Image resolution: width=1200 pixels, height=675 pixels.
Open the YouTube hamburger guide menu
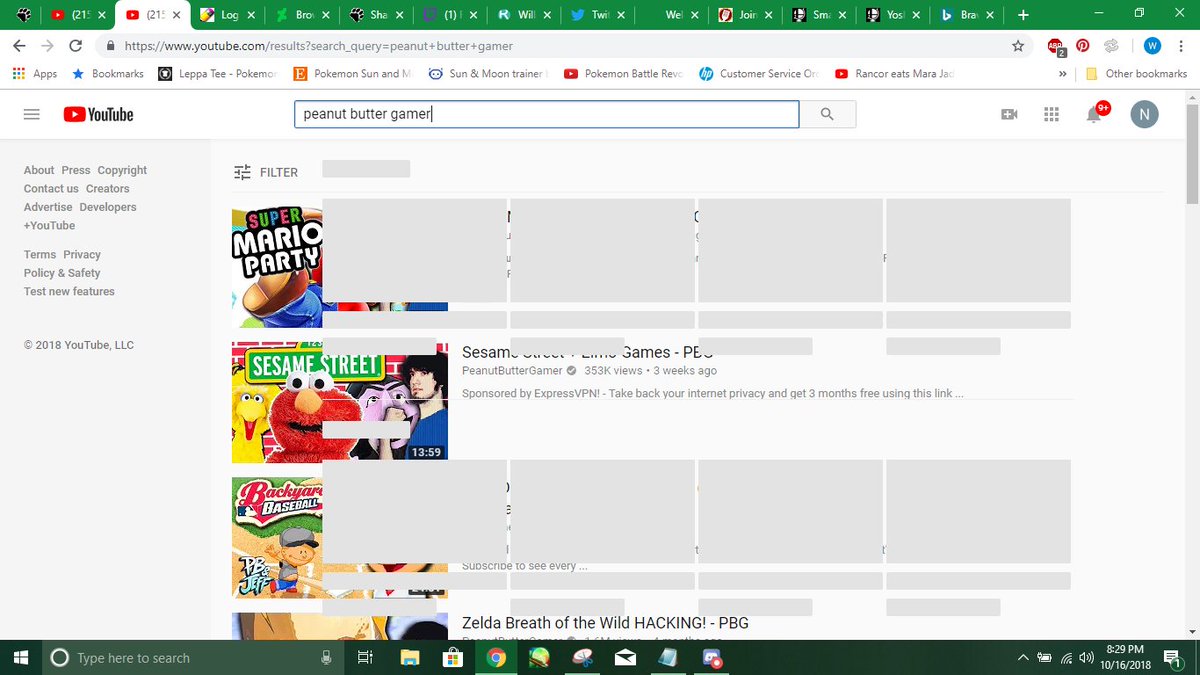coord(31,115)
